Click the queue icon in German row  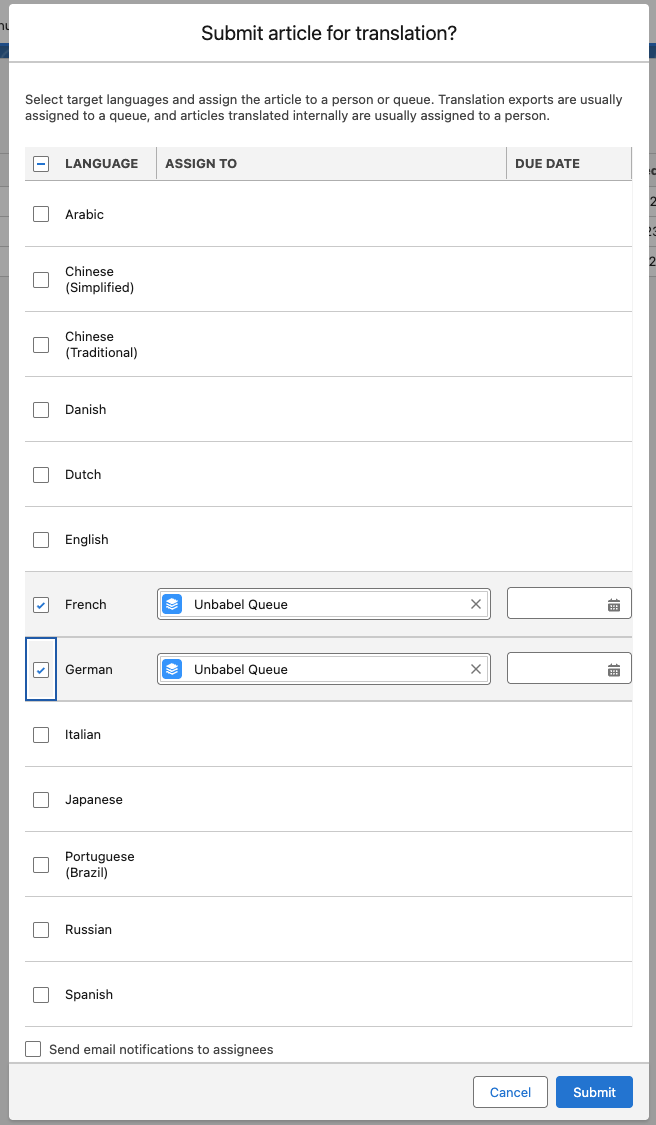[x=172, y=669]
